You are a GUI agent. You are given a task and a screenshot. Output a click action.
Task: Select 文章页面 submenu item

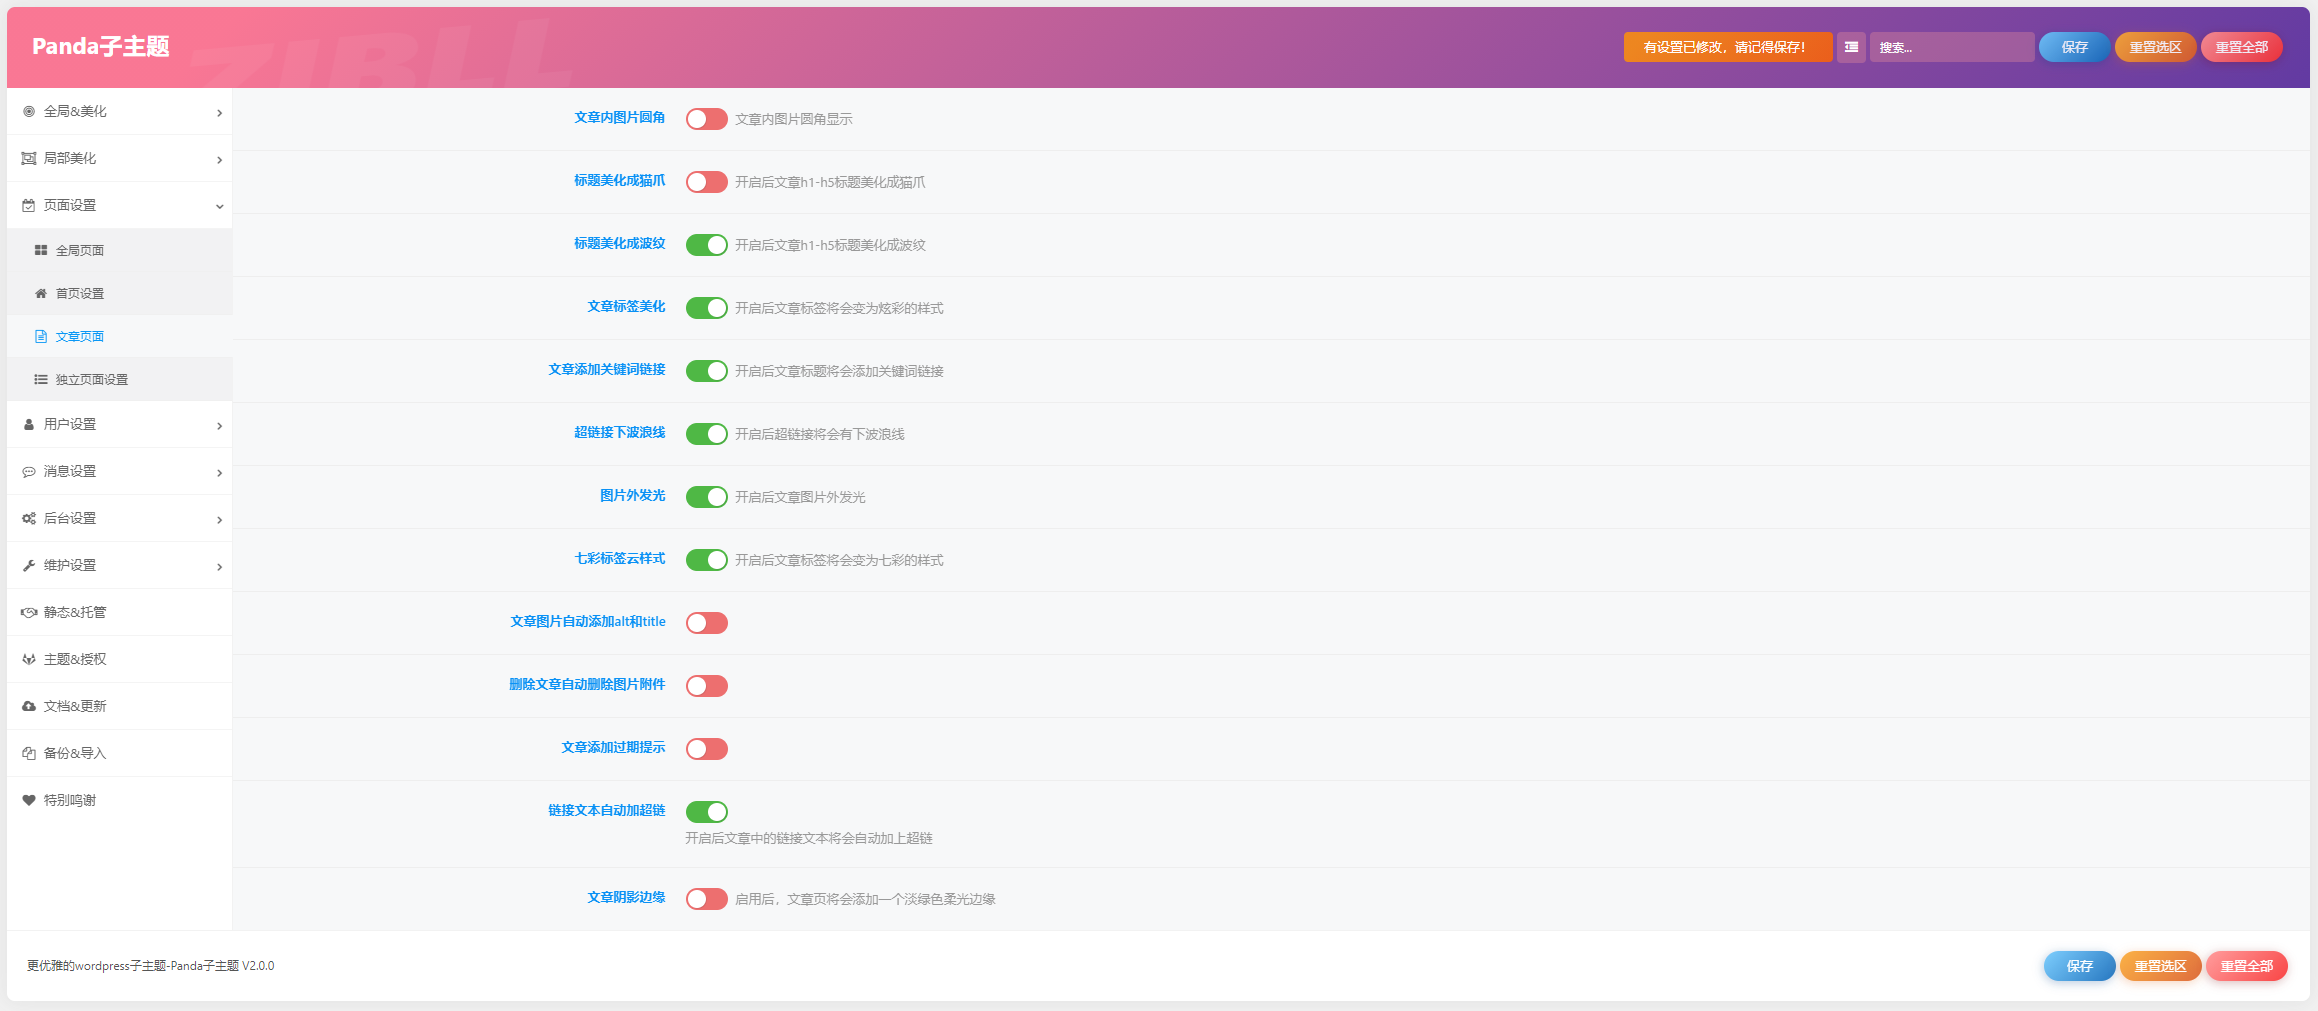click(119, 336)
